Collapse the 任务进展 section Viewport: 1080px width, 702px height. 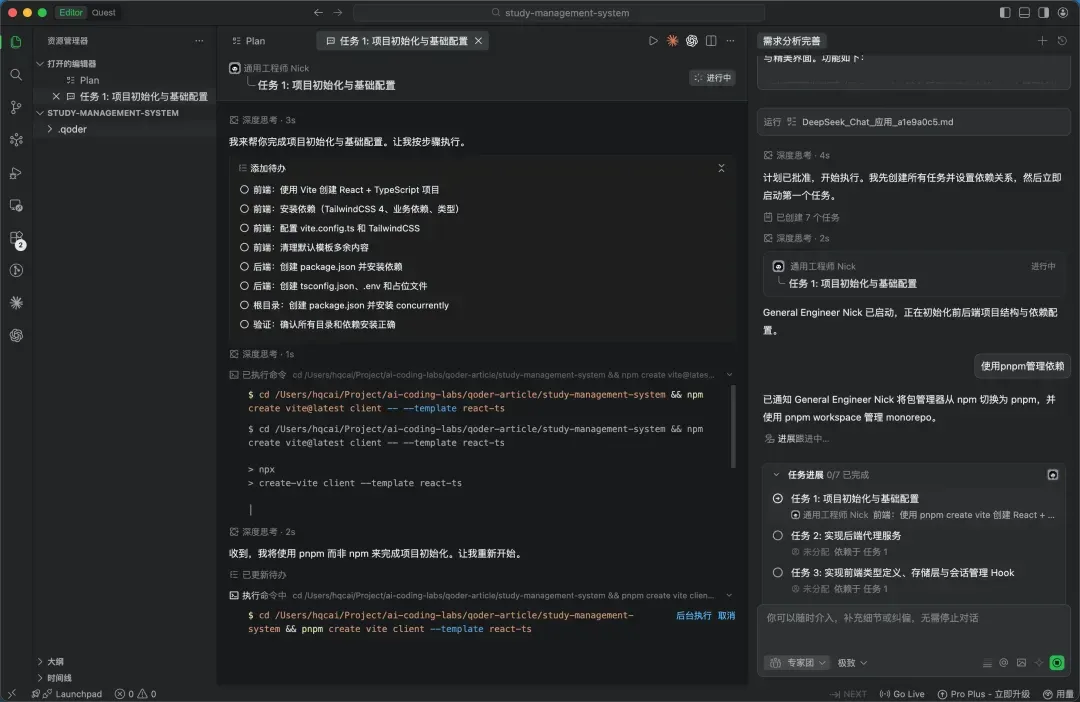777,475
